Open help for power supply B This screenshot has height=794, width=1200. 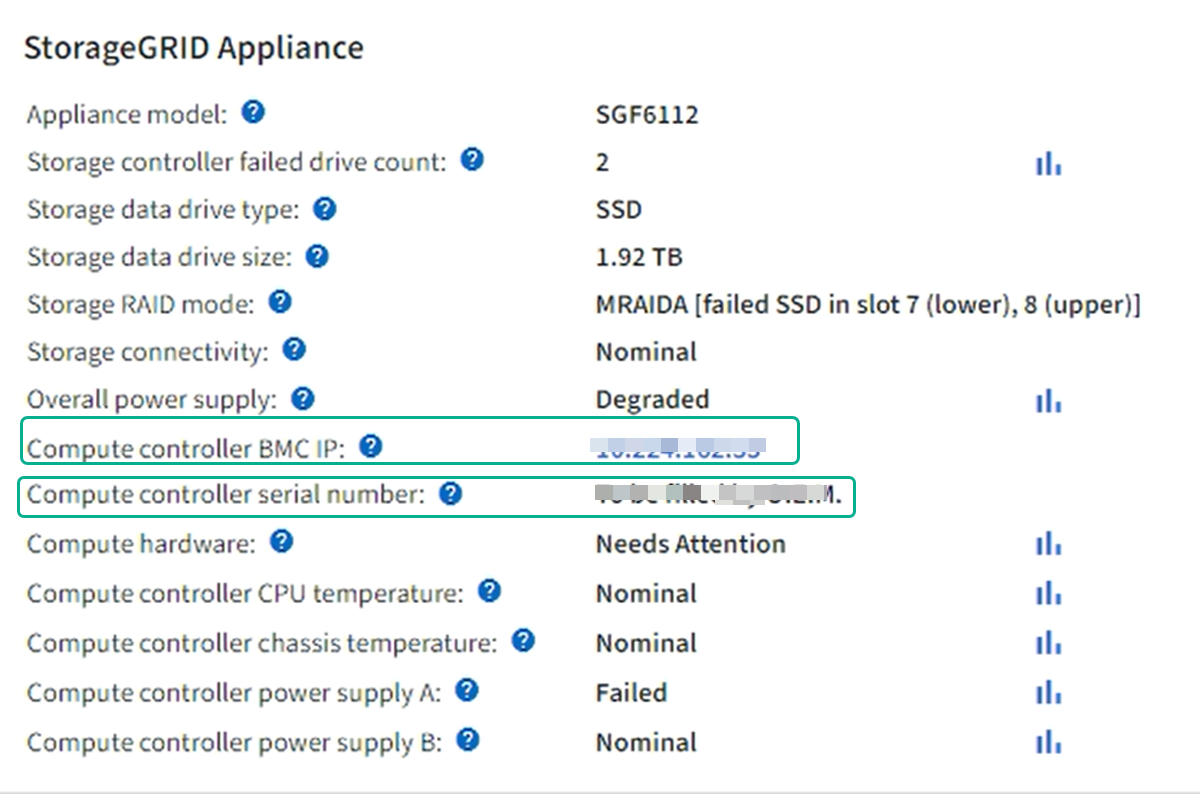pyautogui.click(x=467, y=740)
